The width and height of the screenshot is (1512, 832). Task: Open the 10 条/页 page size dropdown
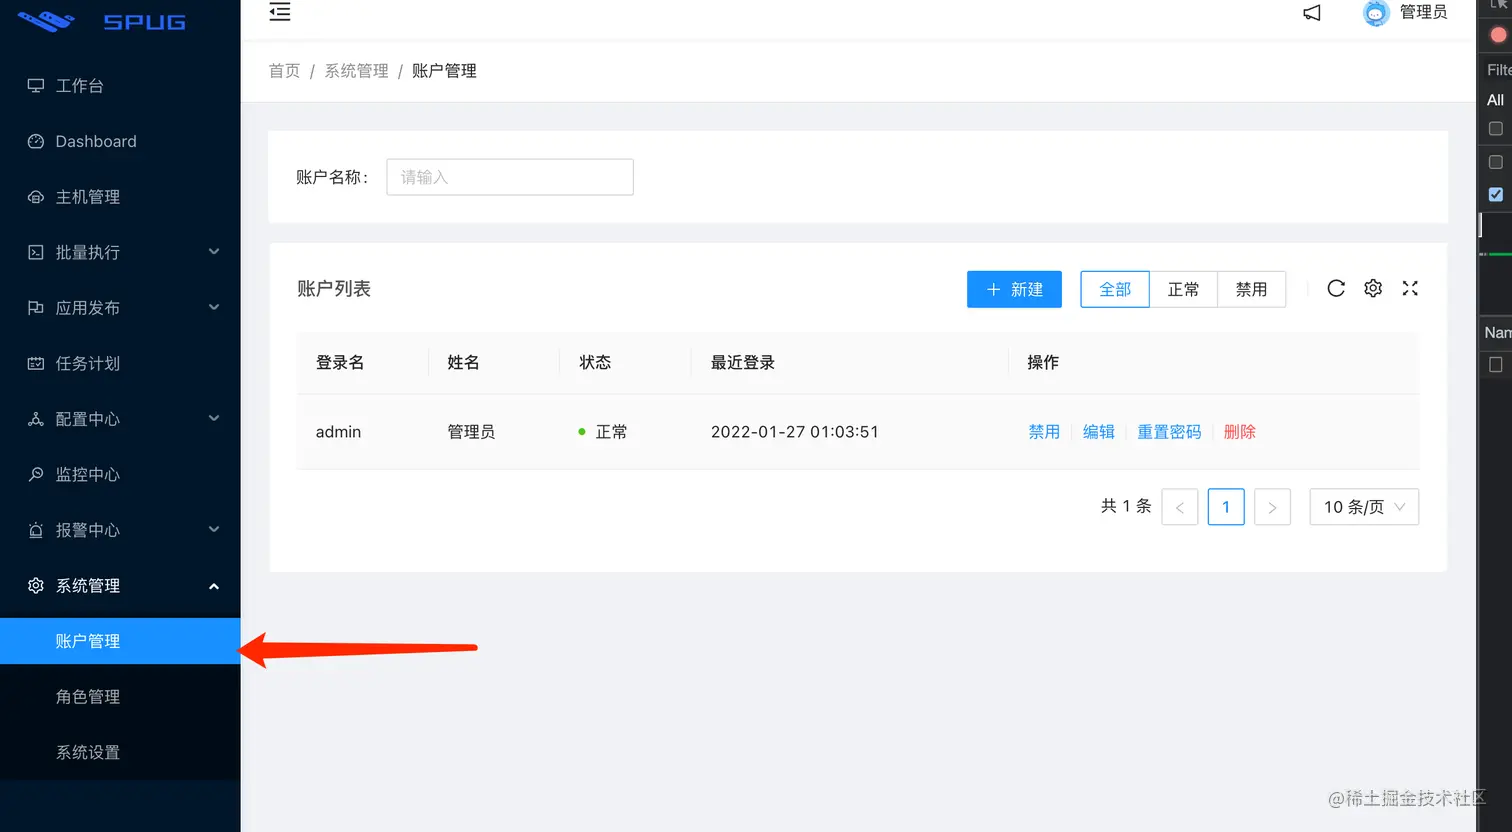click(1364, 507)
